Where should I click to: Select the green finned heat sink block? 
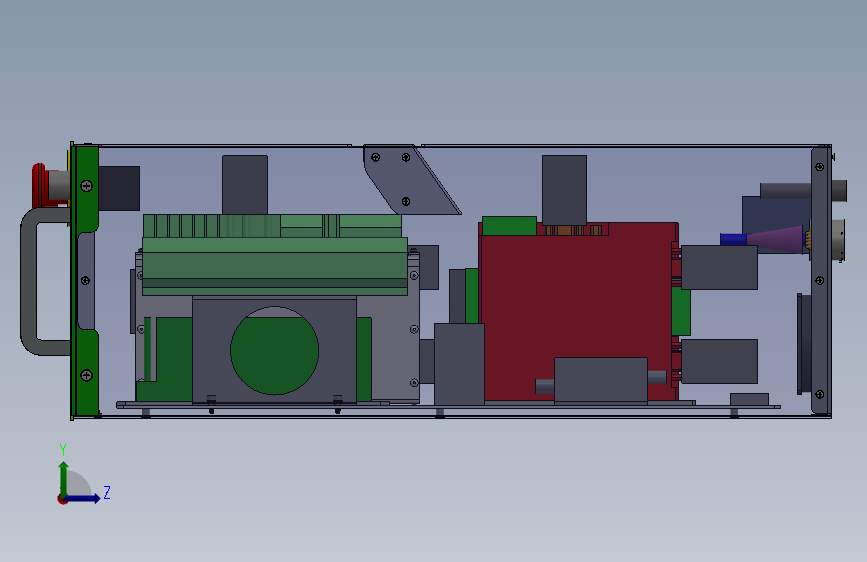click(275, 255)
